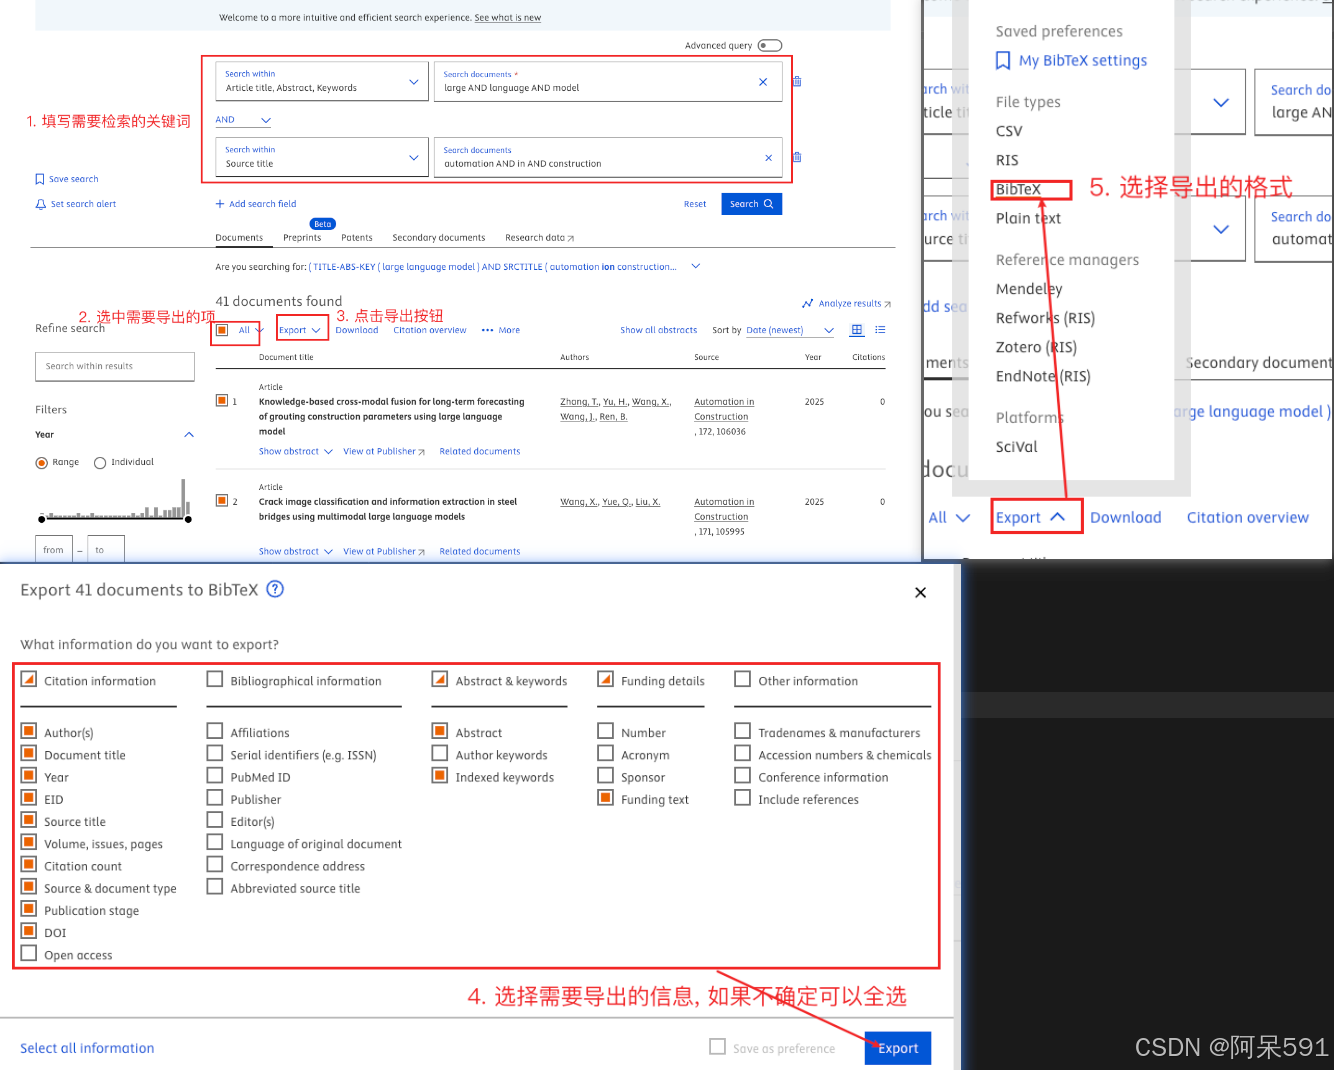
Task: Click the delete icon beside first search field
Action: (796, 81)
